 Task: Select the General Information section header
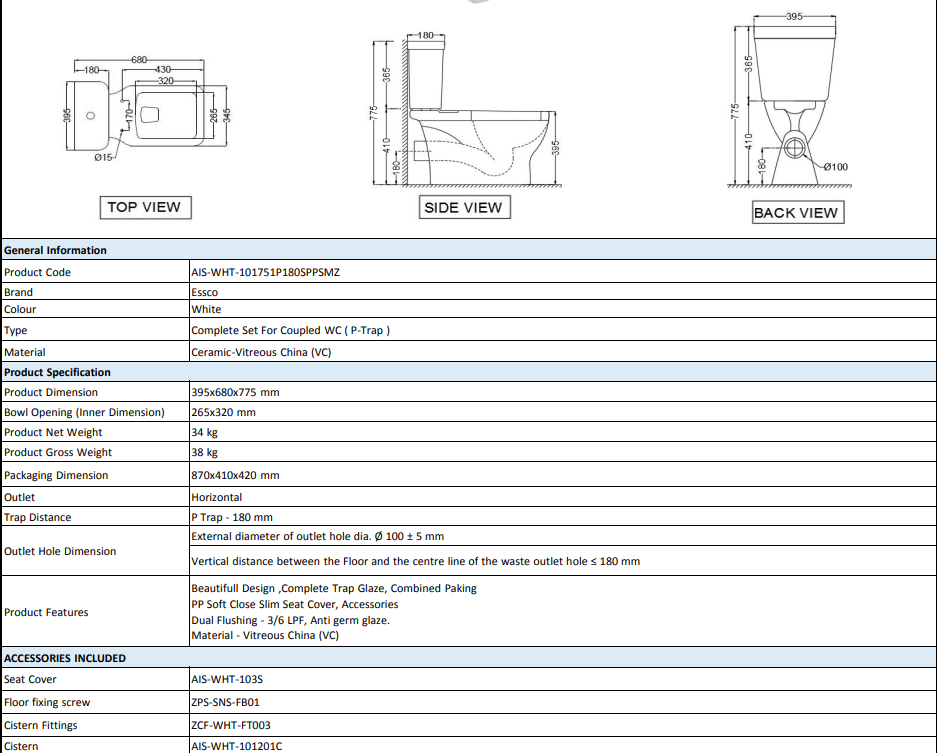click(x=468, y=250)
